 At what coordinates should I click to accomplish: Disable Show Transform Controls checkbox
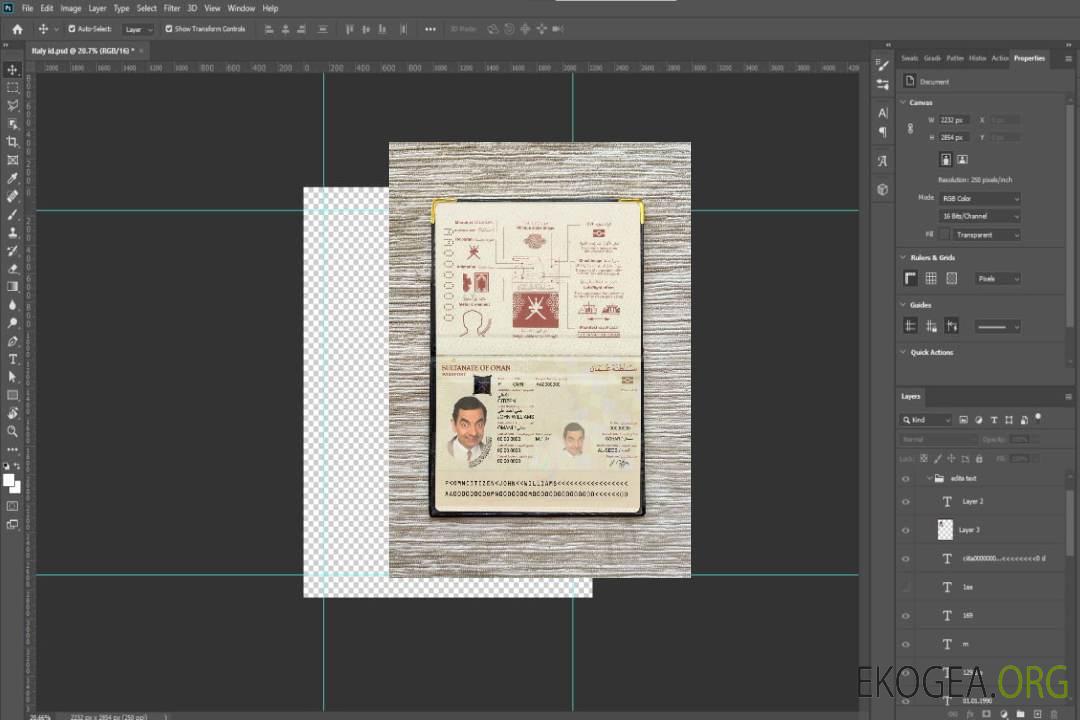168,29
